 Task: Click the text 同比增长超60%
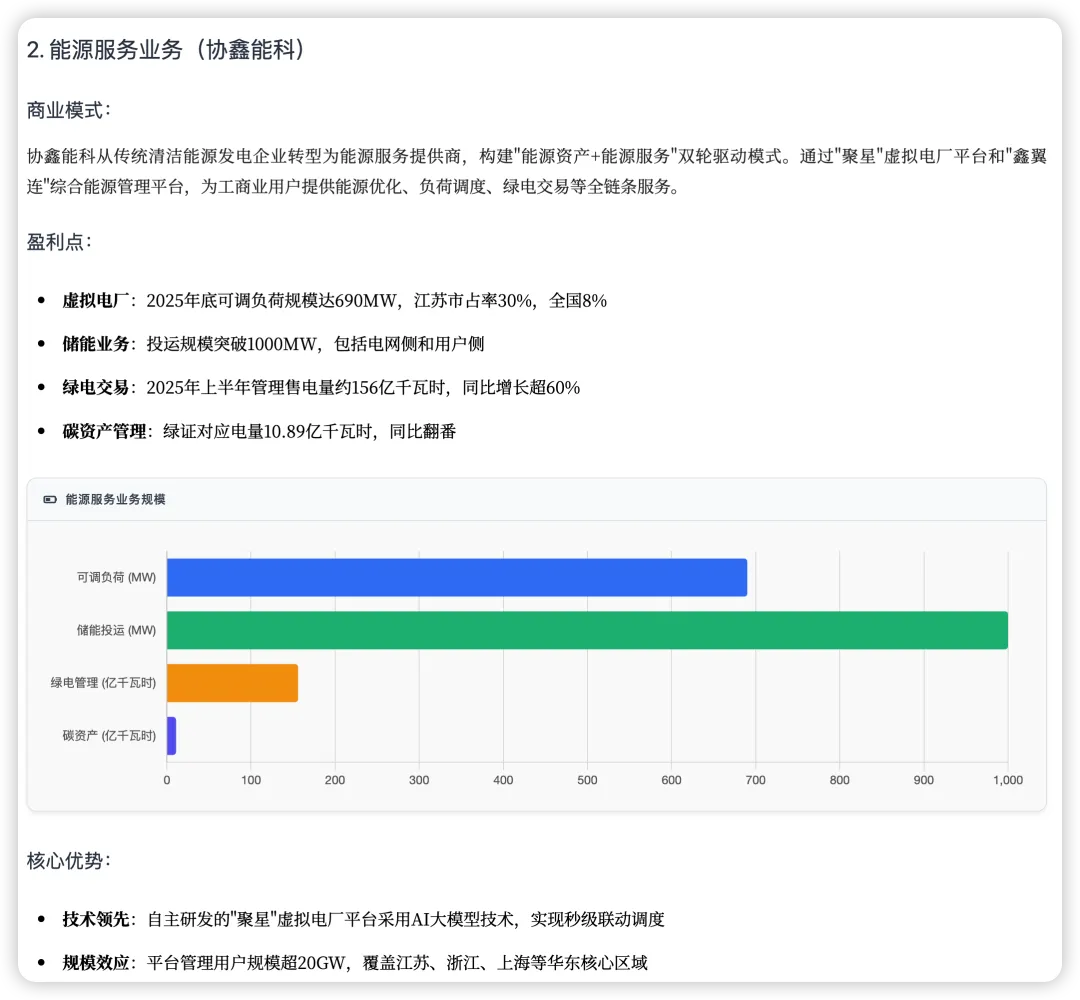pos(521,388)
